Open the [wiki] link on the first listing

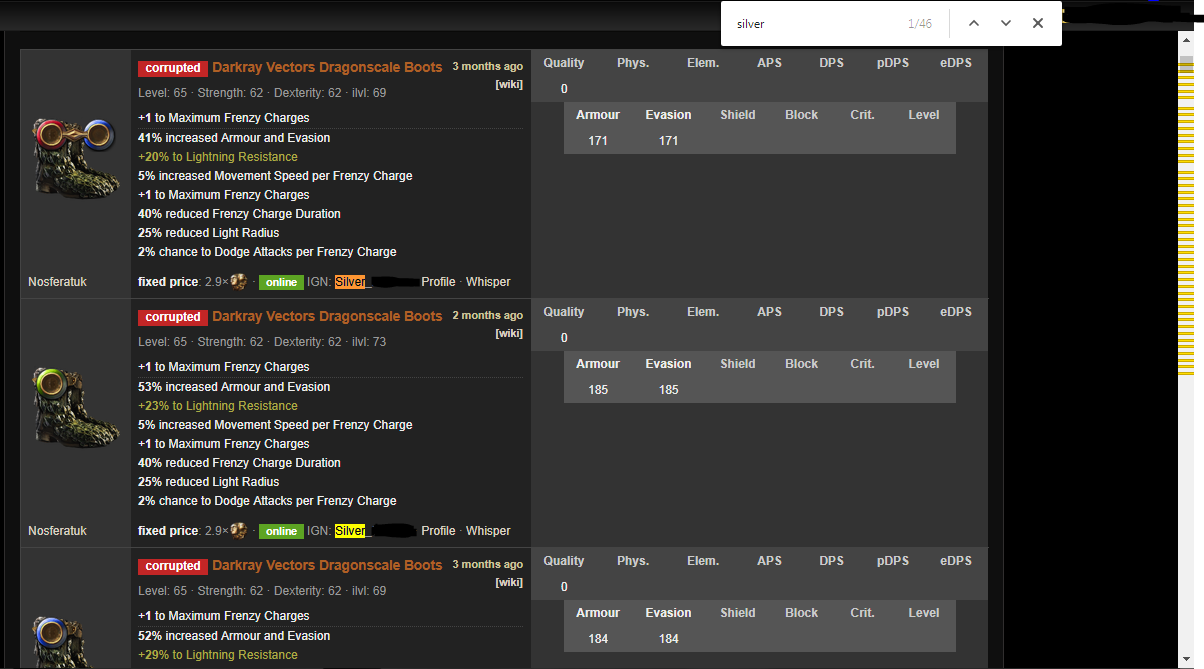[509, 84]
